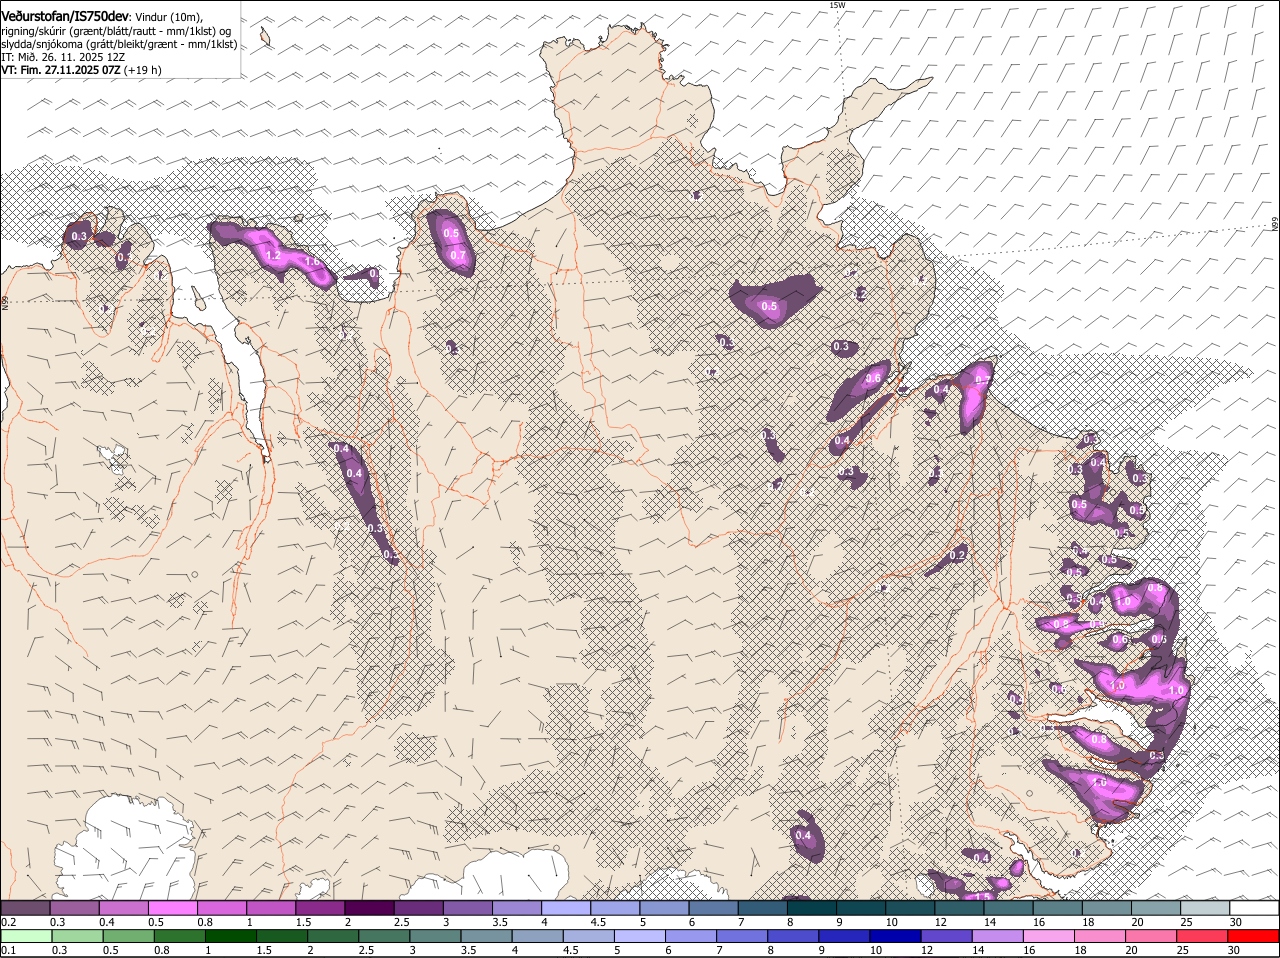Click the 2.5 label in the top legend row
Viewport: 1280px width, 958px height.
(x=400, y=922)
